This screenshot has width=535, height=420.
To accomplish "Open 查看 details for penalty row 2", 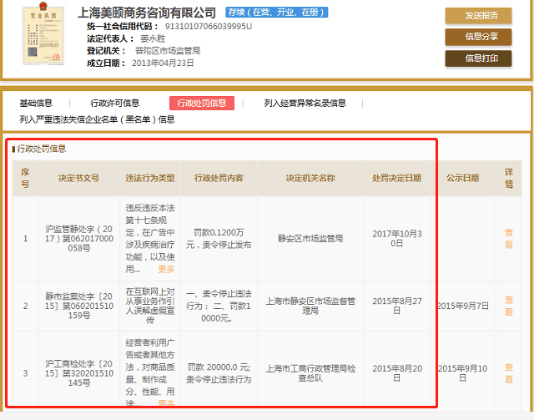I will [x=509, y=306].
